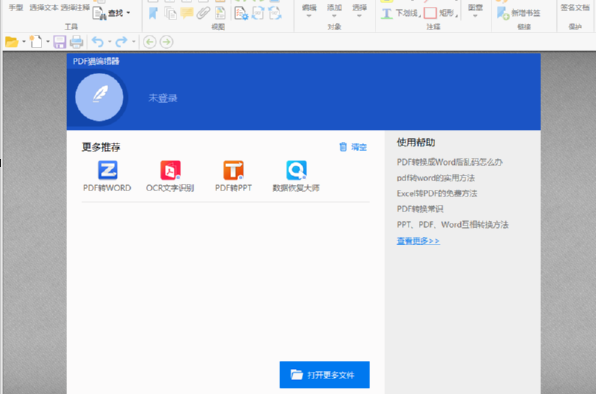The height and width of the screenshot is (399, 596).
Task: Choose the Select Text tool (选择文本)
Action: (44, 8)
